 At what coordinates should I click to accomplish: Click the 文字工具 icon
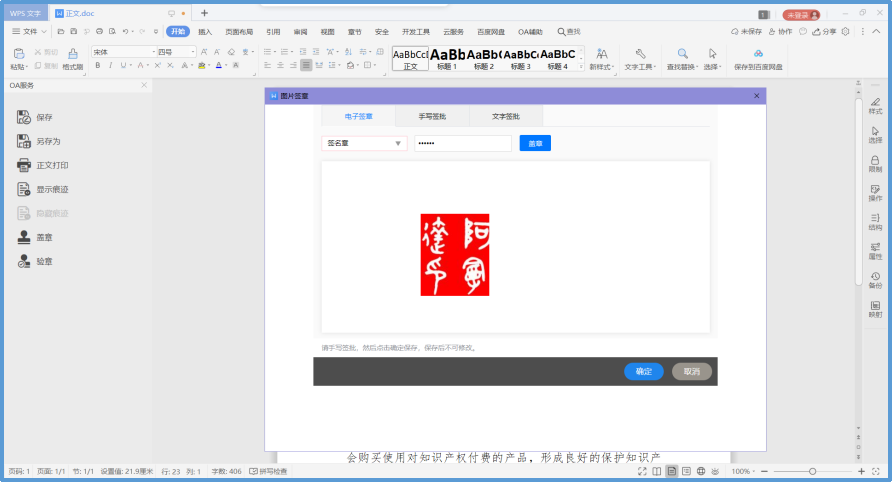pyautogui.click(x=640, y=54)
